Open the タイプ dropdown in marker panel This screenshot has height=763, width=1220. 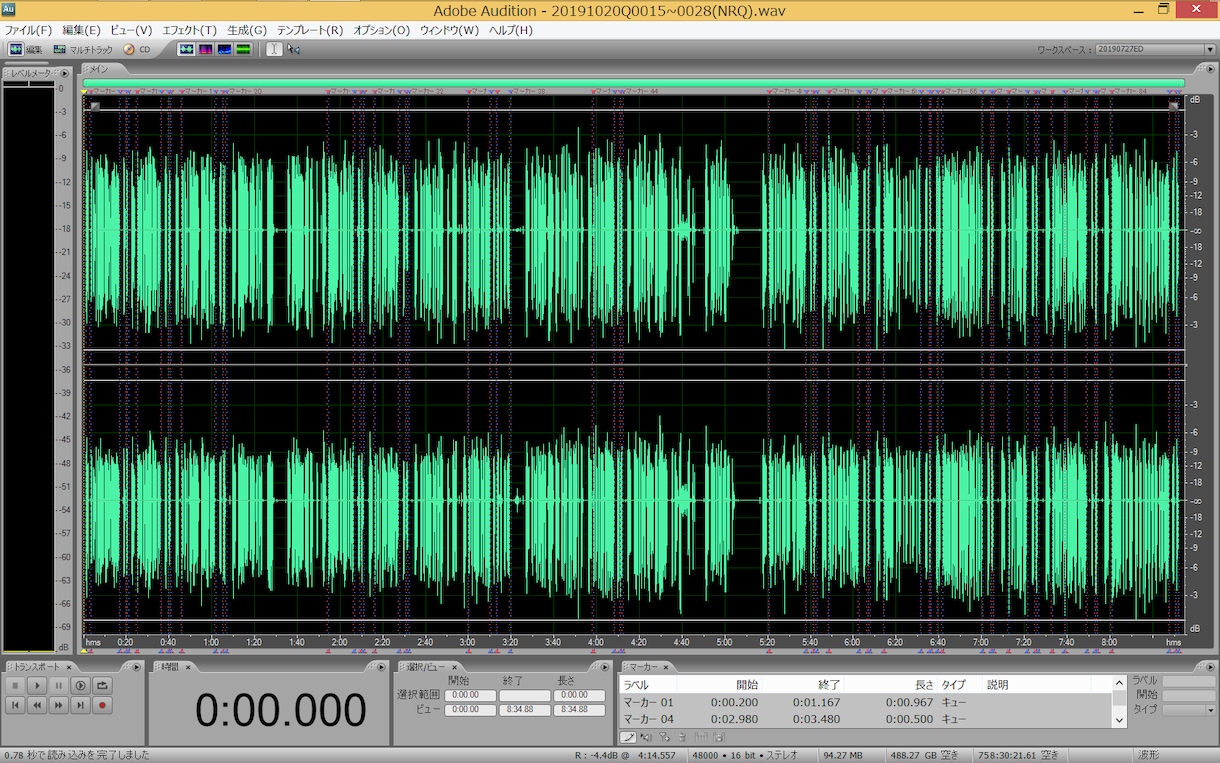[x=1190, y=709]
